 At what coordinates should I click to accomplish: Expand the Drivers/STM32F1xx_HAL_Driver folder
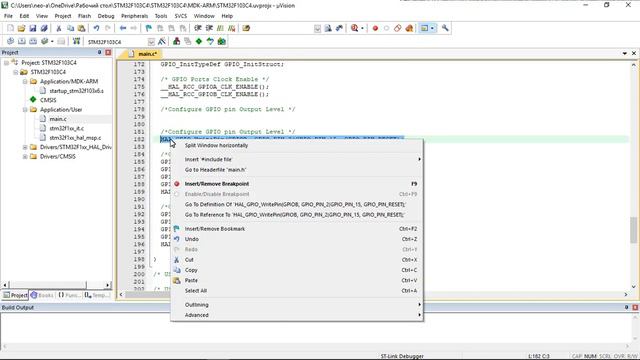pyautogui.click(x=25, y=147)
